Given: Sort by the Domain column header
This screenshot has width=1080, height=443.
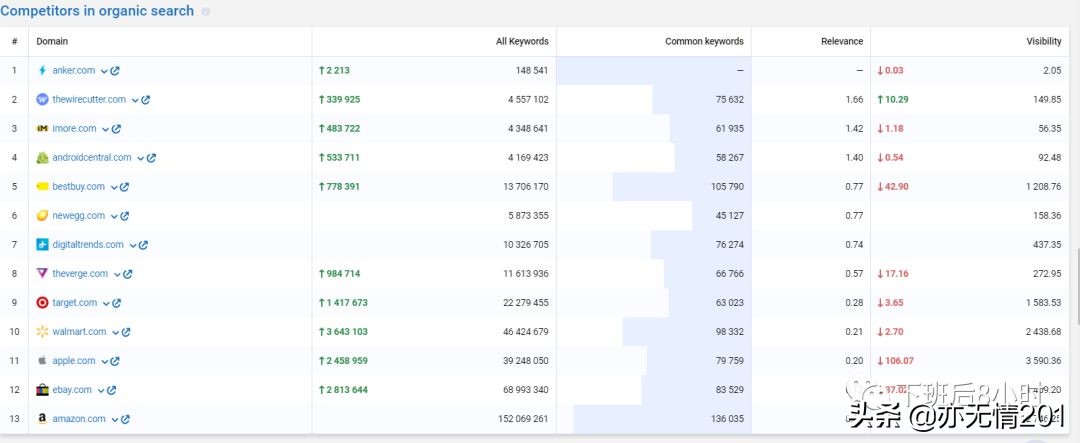Looking at the screenshot, I should click(52, 41).
